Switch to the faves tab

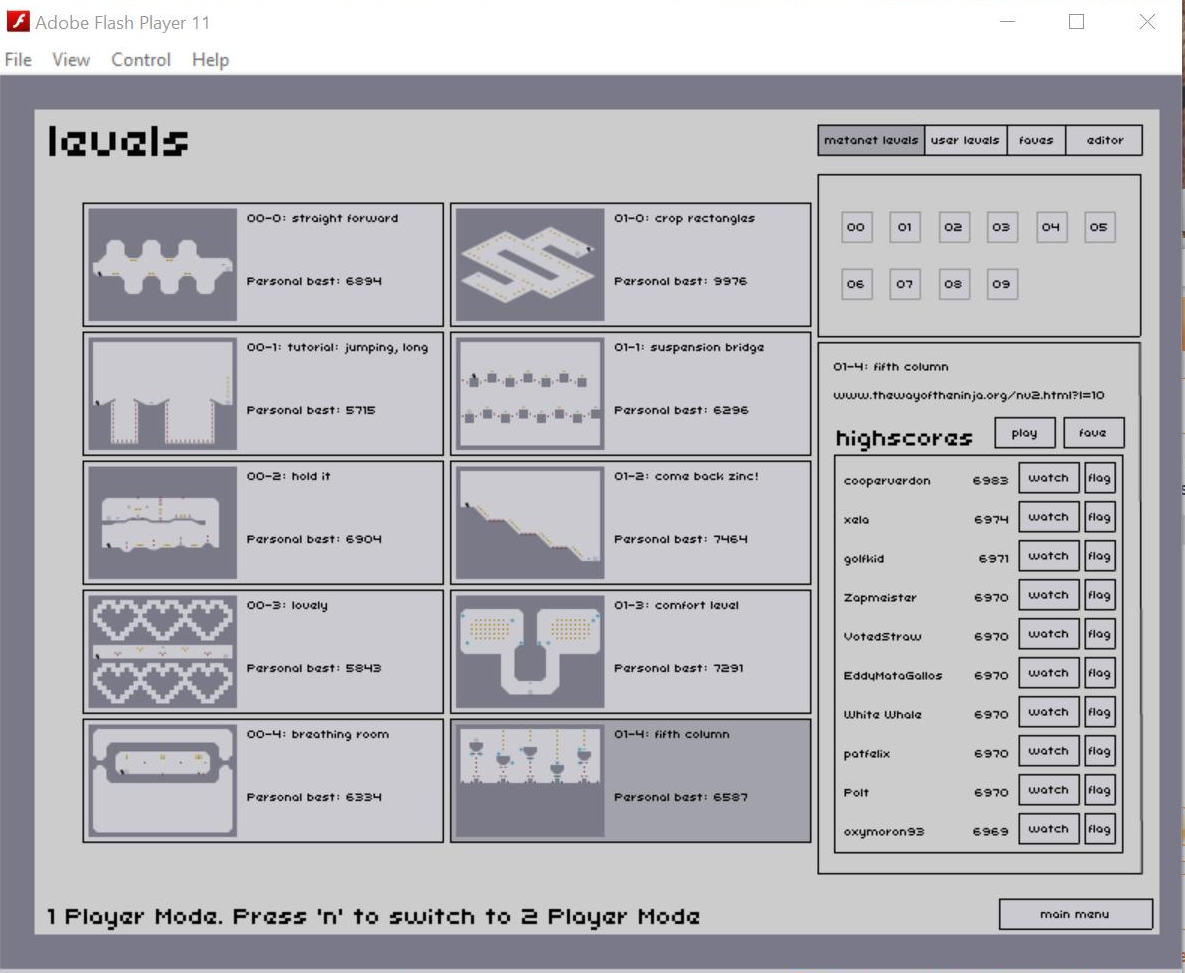pos(1036,141)
